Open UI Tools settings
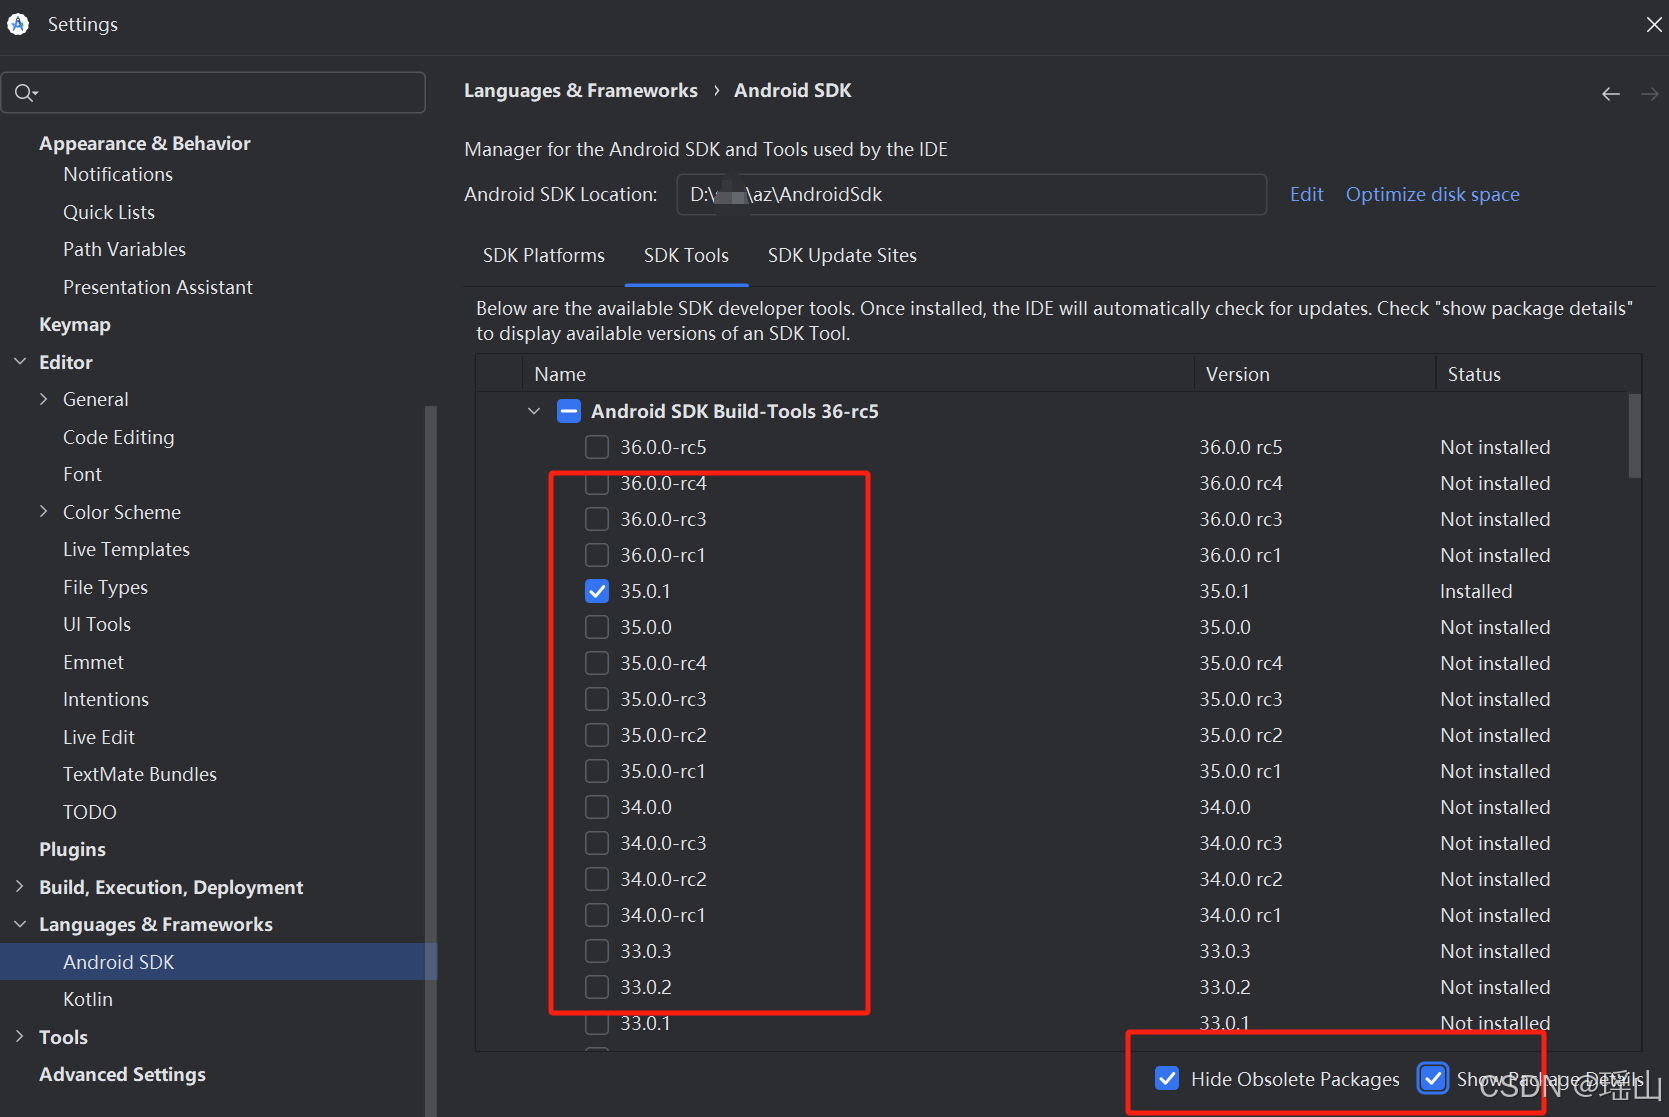 point(97,624)
